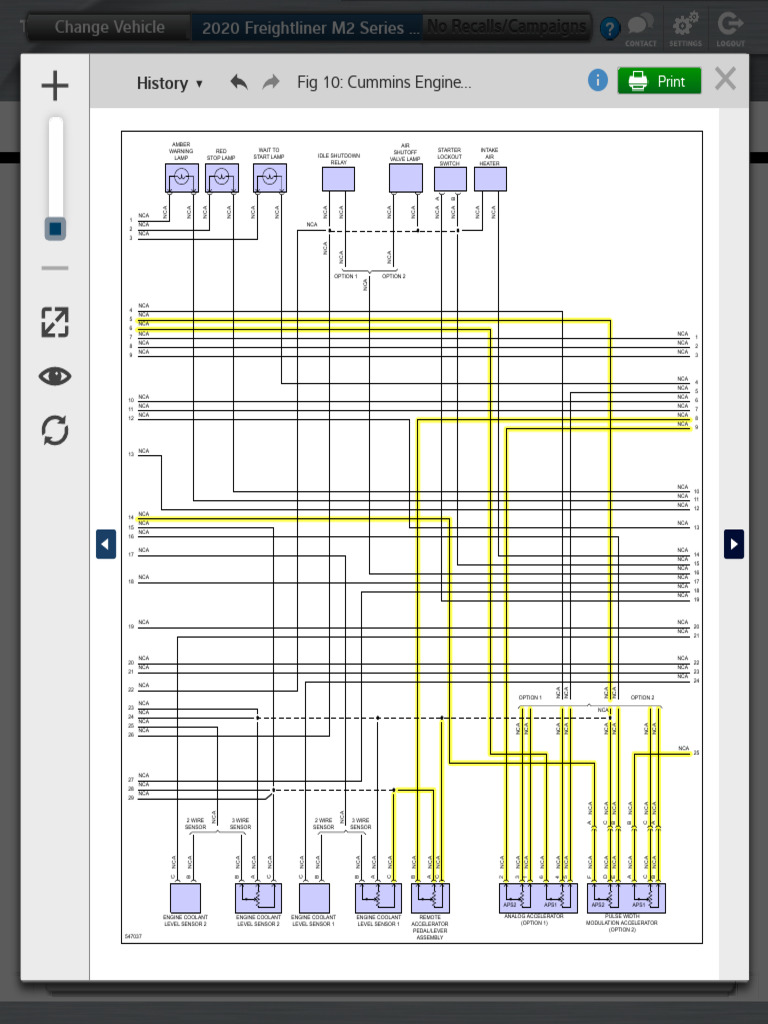The width and height of the screenshot is (768, 1024).
Task: Click Change Vehicle button
Action: pos(109,27)
